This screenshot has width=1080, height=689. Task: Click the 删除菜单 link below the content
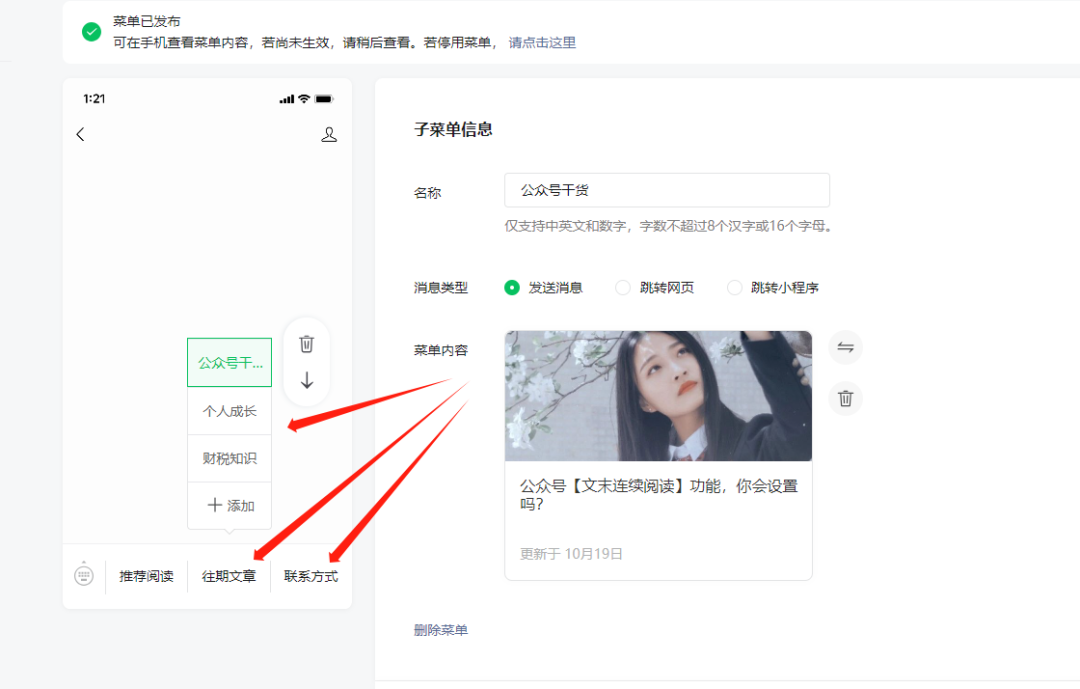click(x=441, y=629)
